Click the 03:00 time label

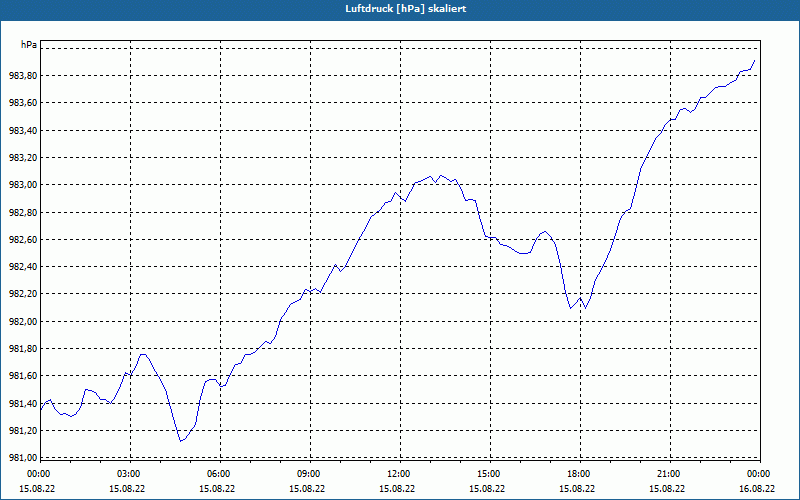coord(129,474)
